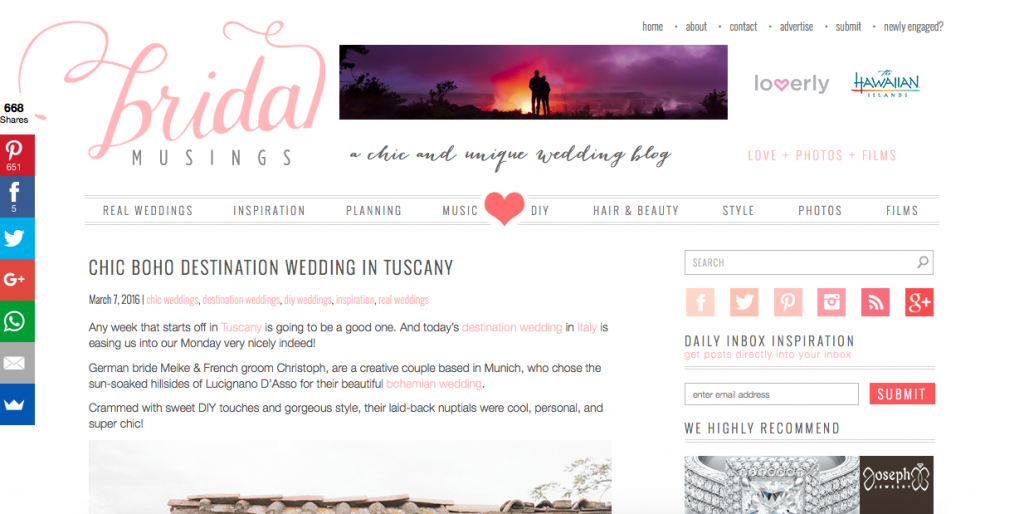Open the sidebar Google Plus icon
Image resolution: width=1024 pixels, height=514 pixels.
(919, 302)
